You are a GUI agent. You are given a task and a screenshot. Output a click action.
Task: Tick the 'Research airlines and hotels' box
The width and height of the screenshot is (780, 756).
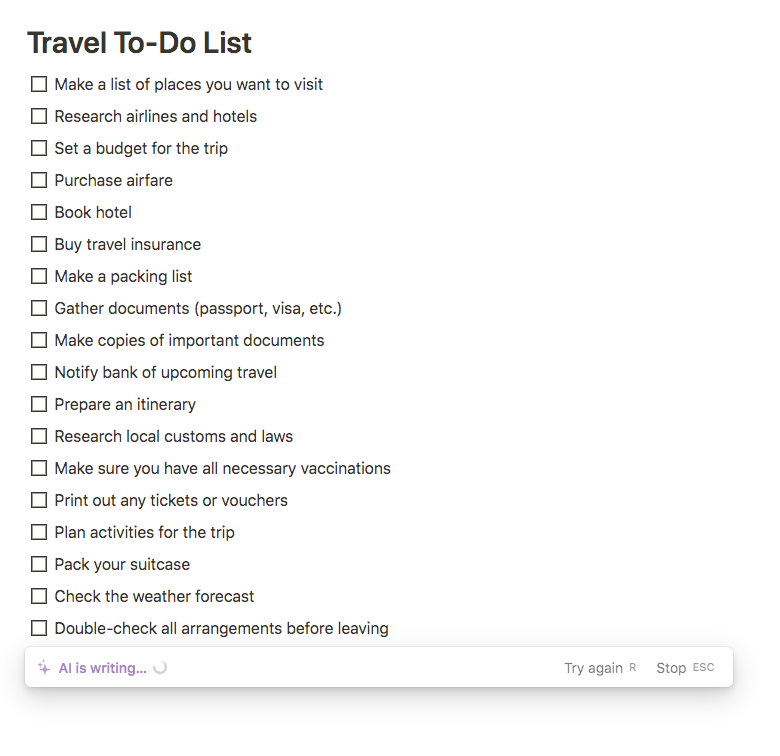pos(39,116)
